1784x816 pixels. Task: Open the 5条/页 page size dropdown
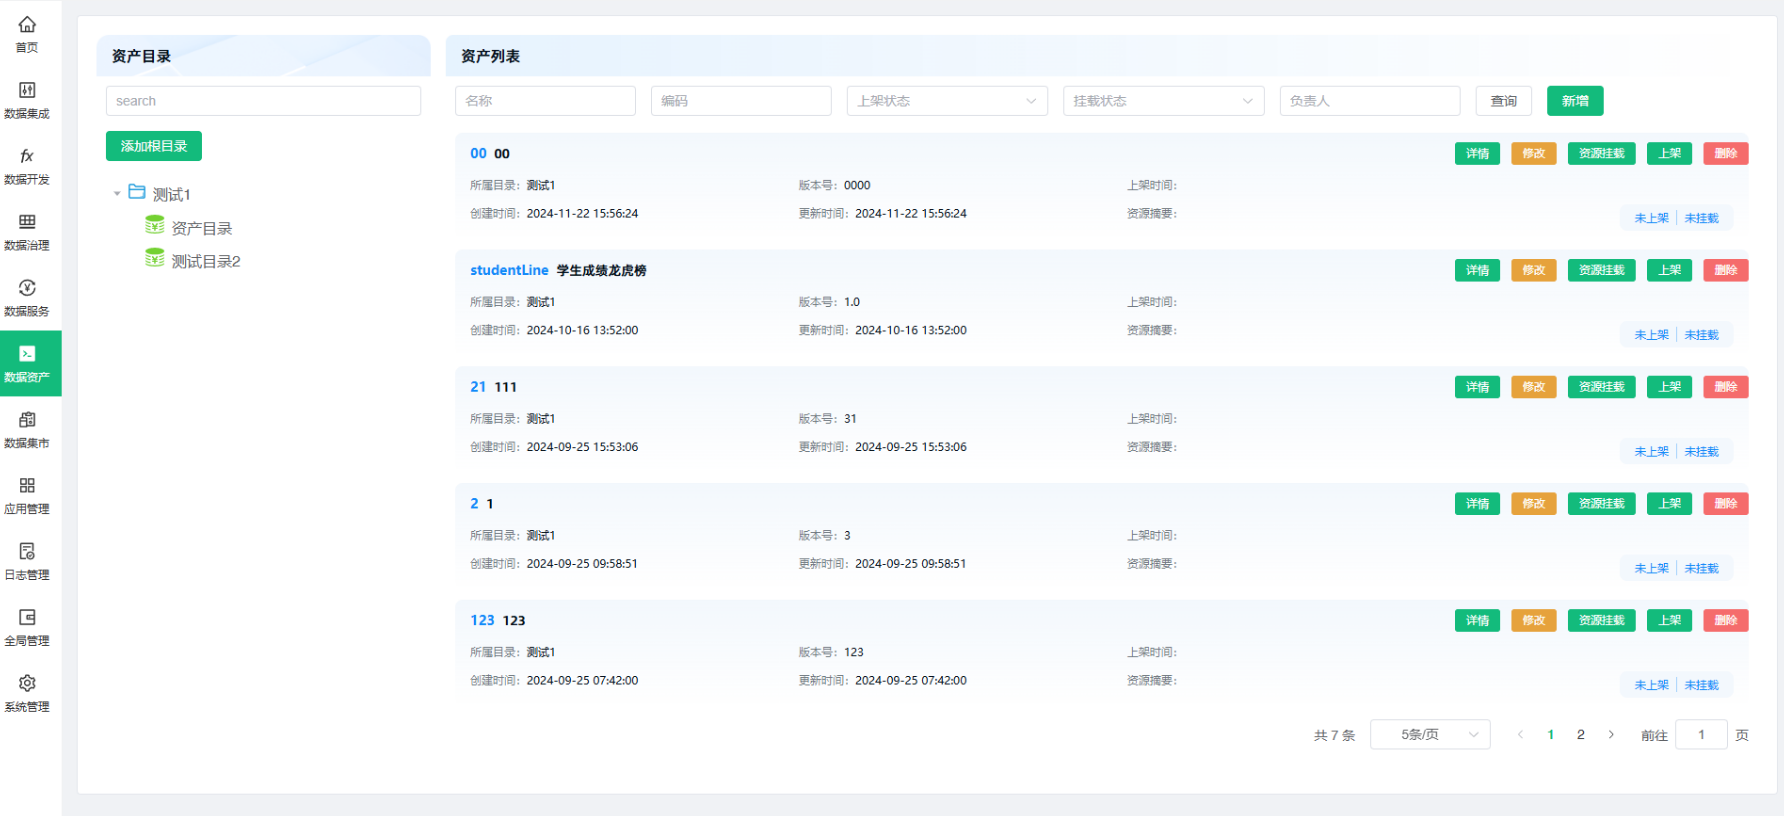pyautogui.click(x=1429, y=735)
